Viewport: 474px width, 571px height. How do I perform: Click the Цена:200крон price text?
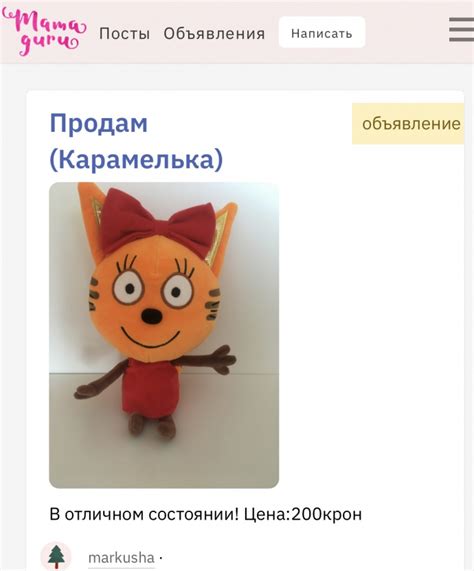point(303,515)
